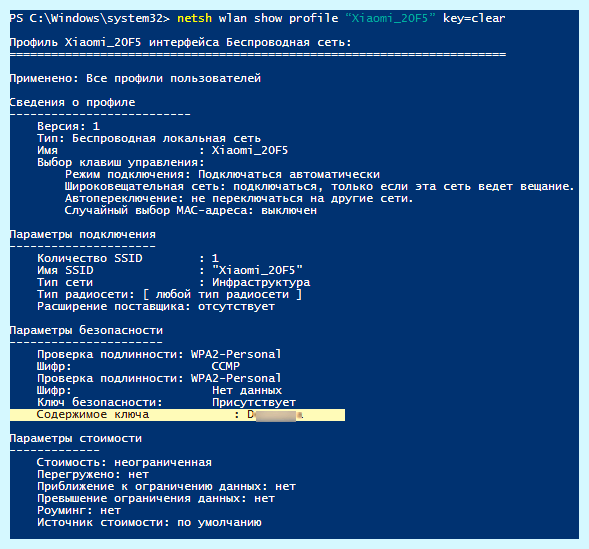Click the 'Применено: Все профили пользователей' line
The width and height of the screenshot is (589, 549).
(135, 78)
